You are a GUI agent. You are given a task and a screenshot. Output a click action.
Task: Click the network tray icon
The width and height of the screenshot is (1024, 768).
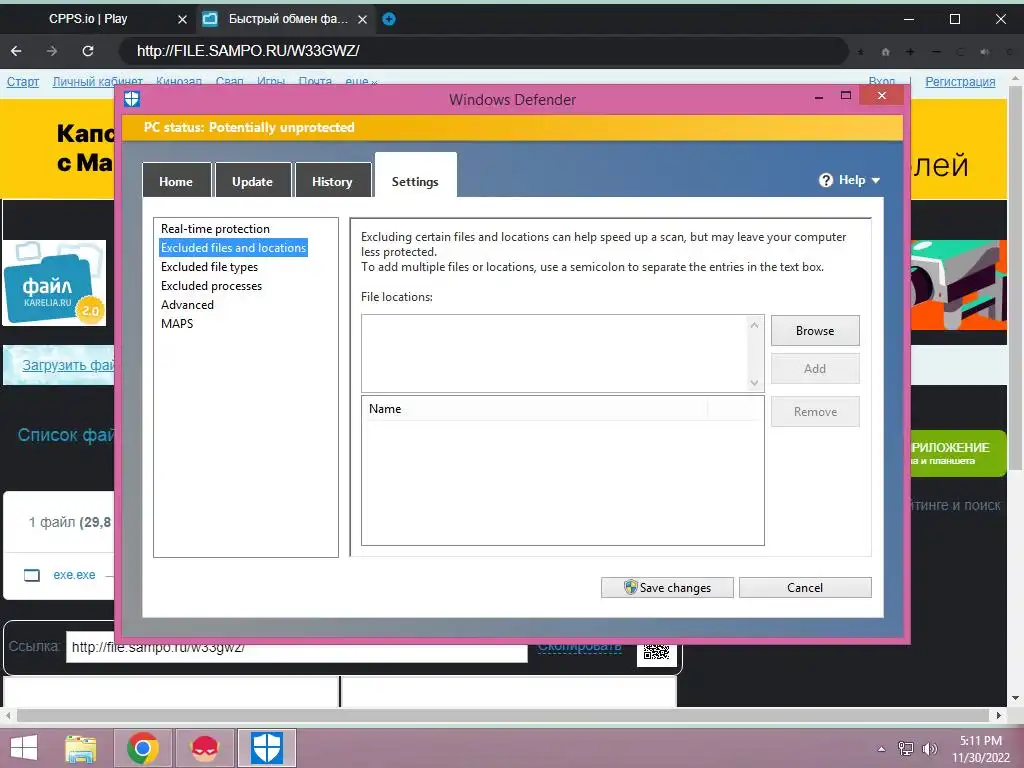(x=906, y=748)
